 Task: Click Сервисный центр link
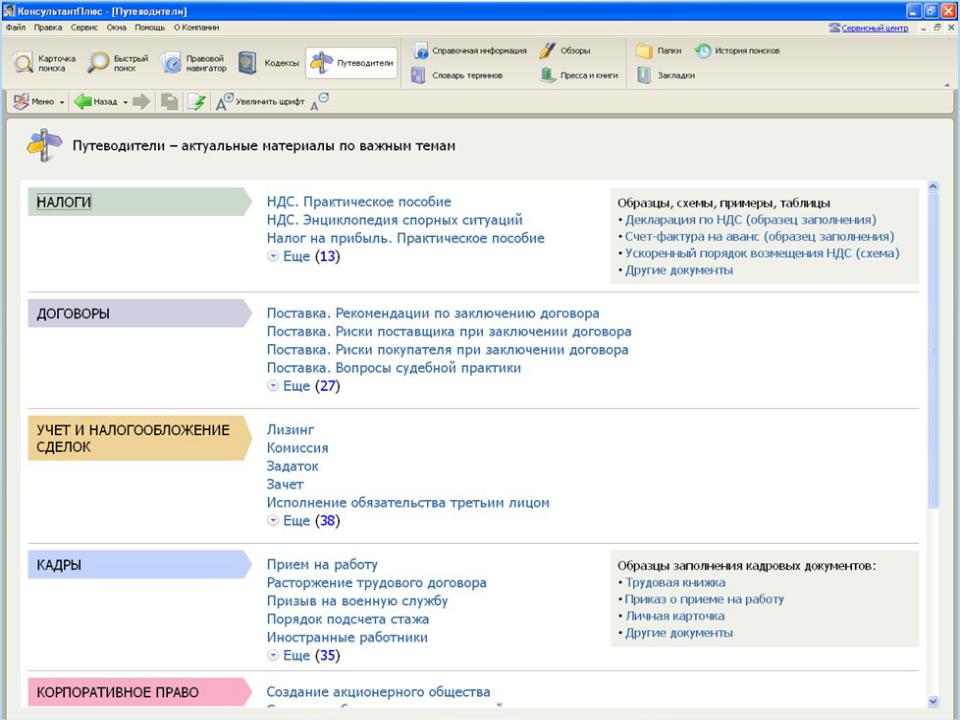[869, 28]
